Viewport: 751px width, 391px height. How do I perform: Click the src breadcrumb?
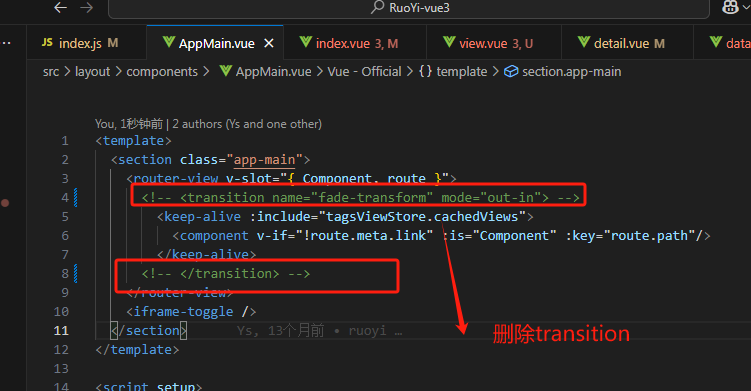(x=51, y=72)
